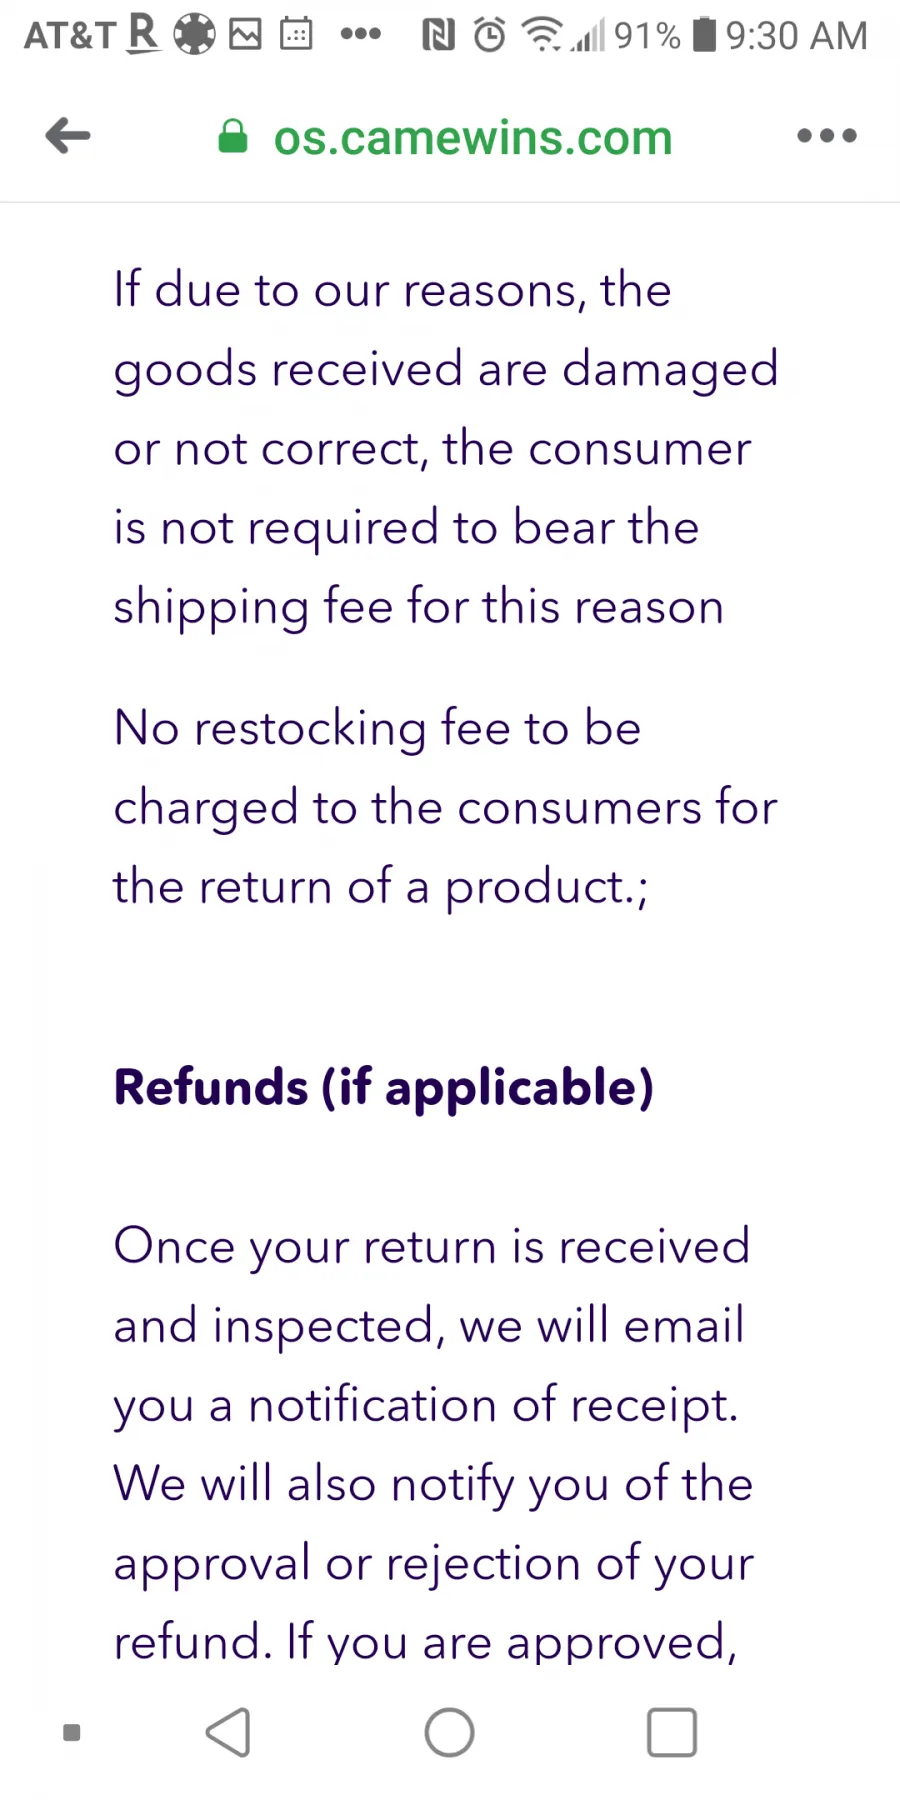Open the three-dot browser menu

pos(826,136)
